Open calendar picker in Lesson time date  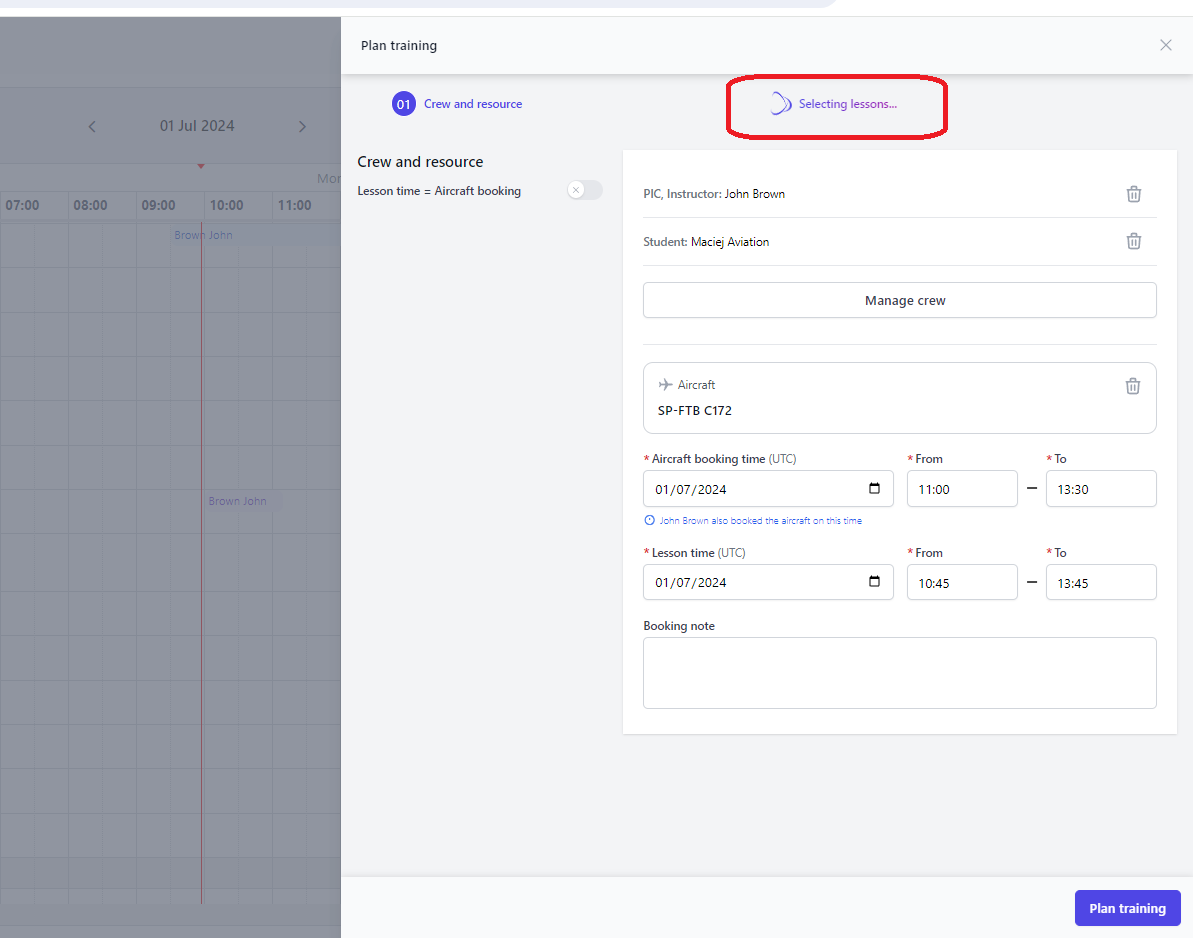pos(874,582)
